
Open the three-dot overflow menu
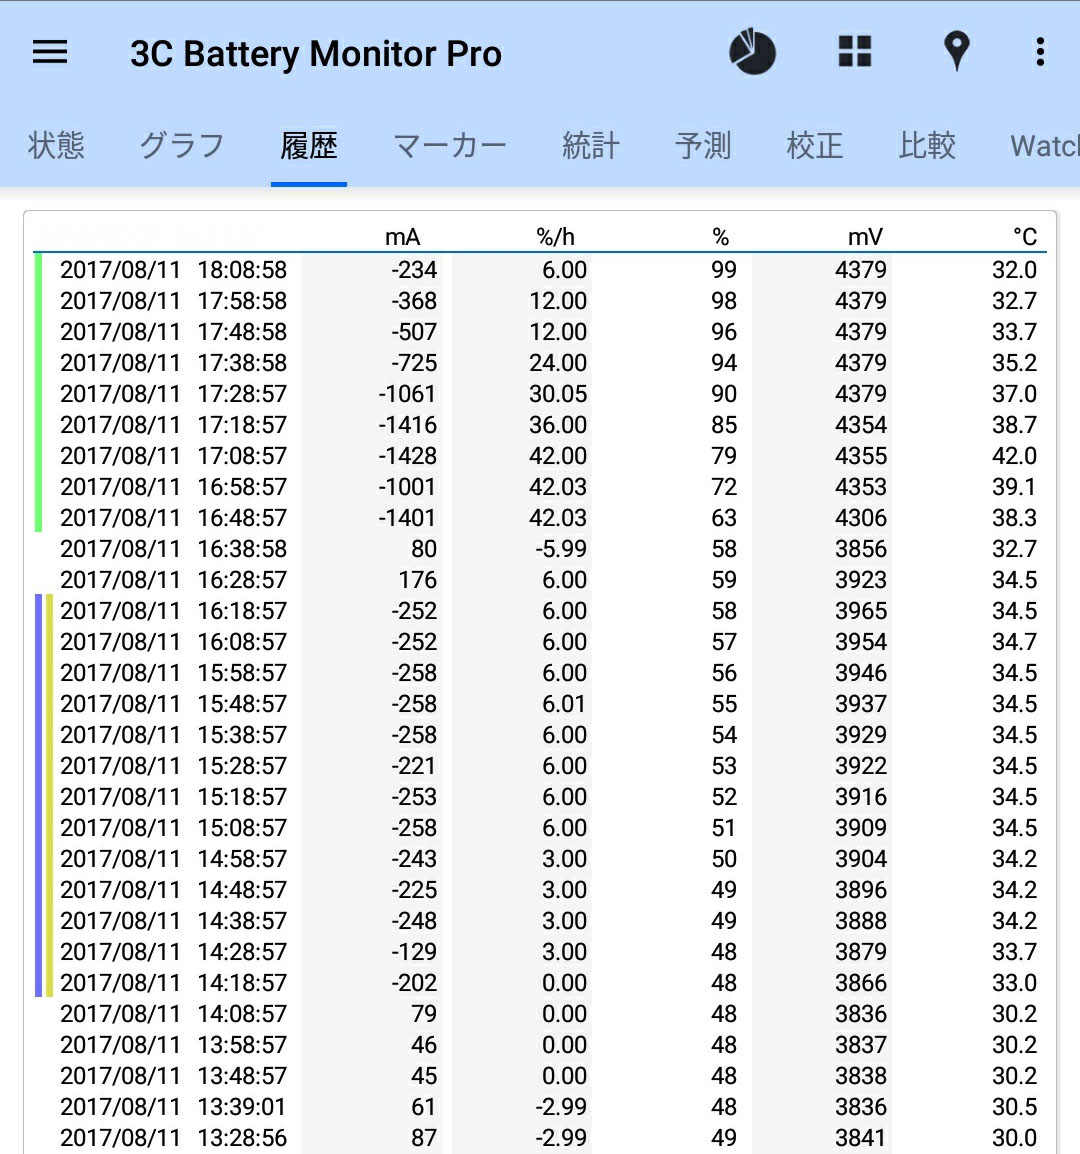pyautogui.click(x=1040, y=52)
